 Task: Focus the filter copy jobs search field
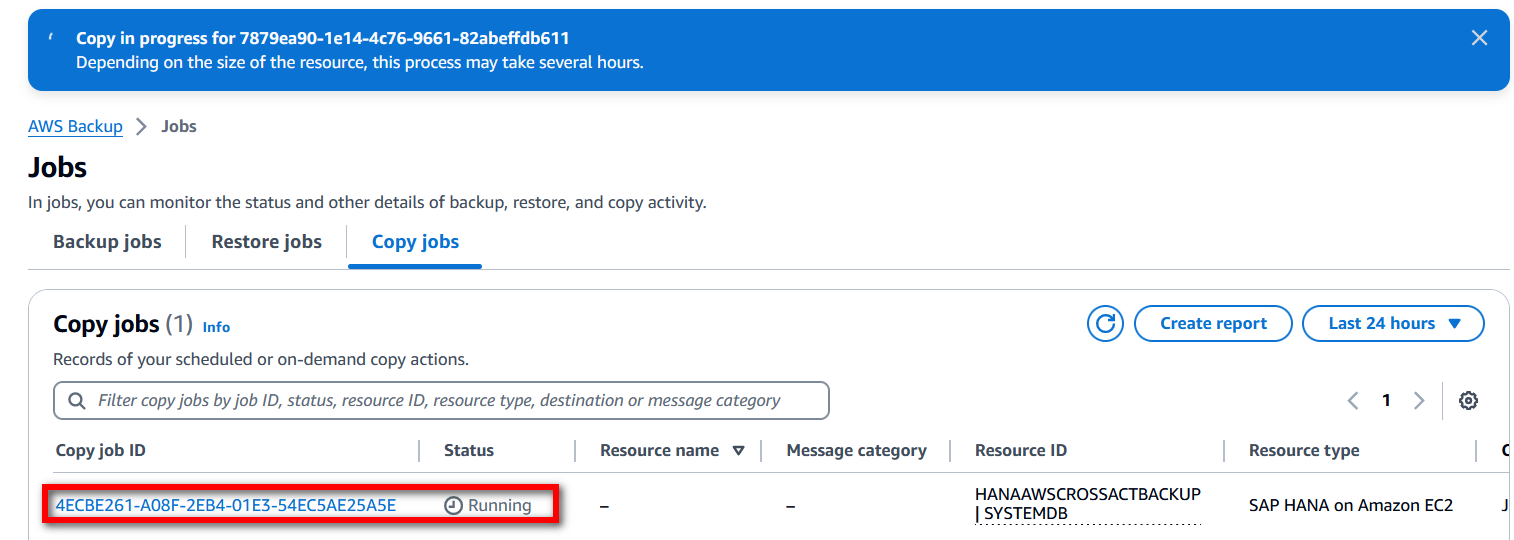tap(441, 400)
